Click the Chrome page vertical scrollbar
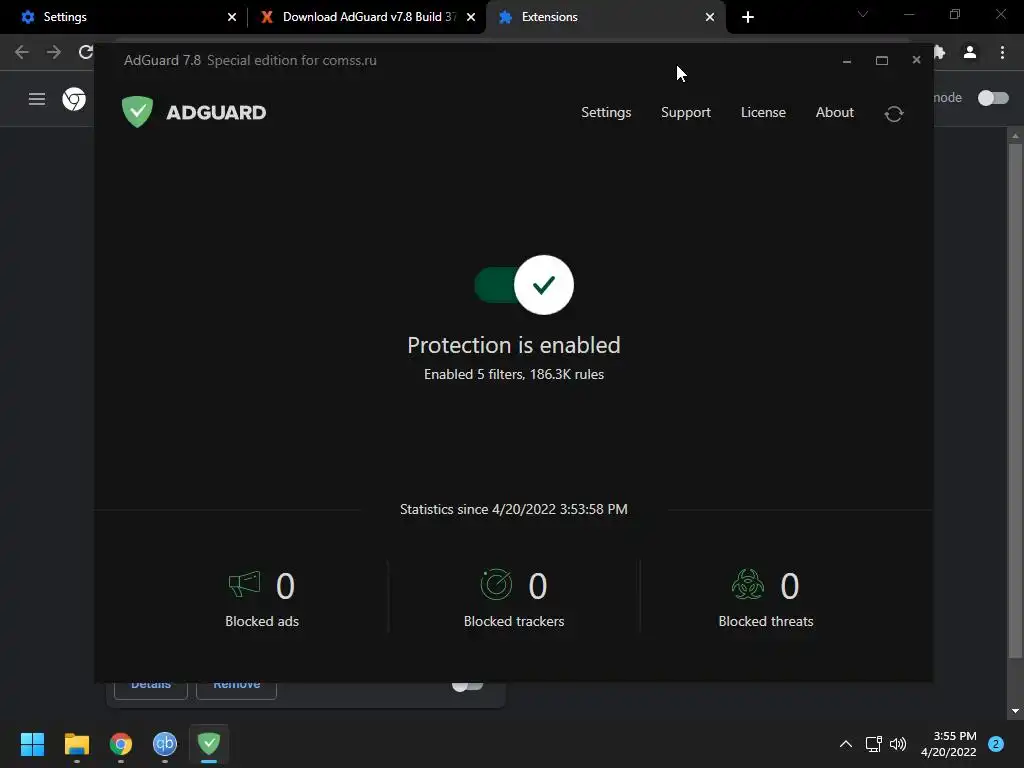 pos(1015,401)
